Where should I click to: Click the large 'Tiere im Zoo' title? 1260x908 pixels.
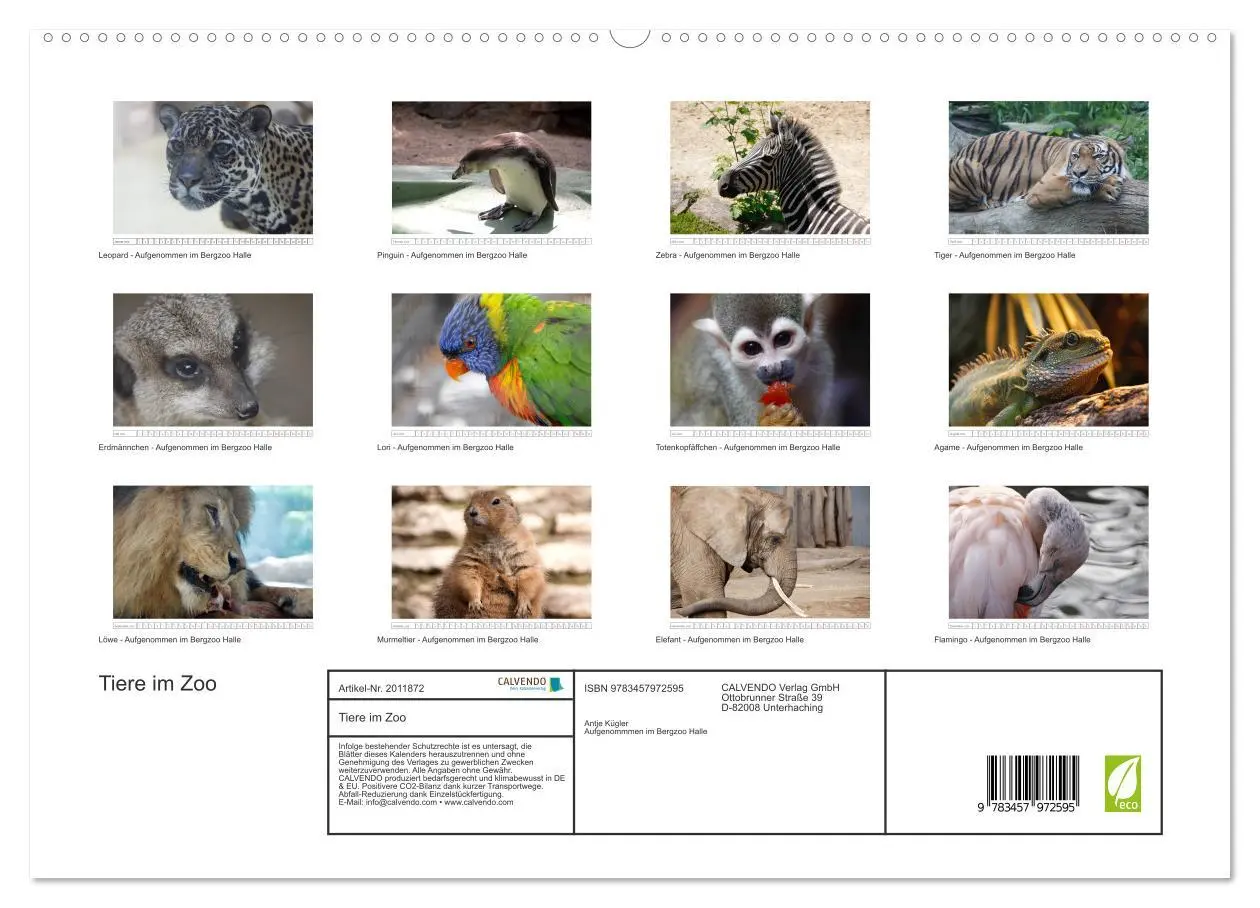[x=157, y=683]
